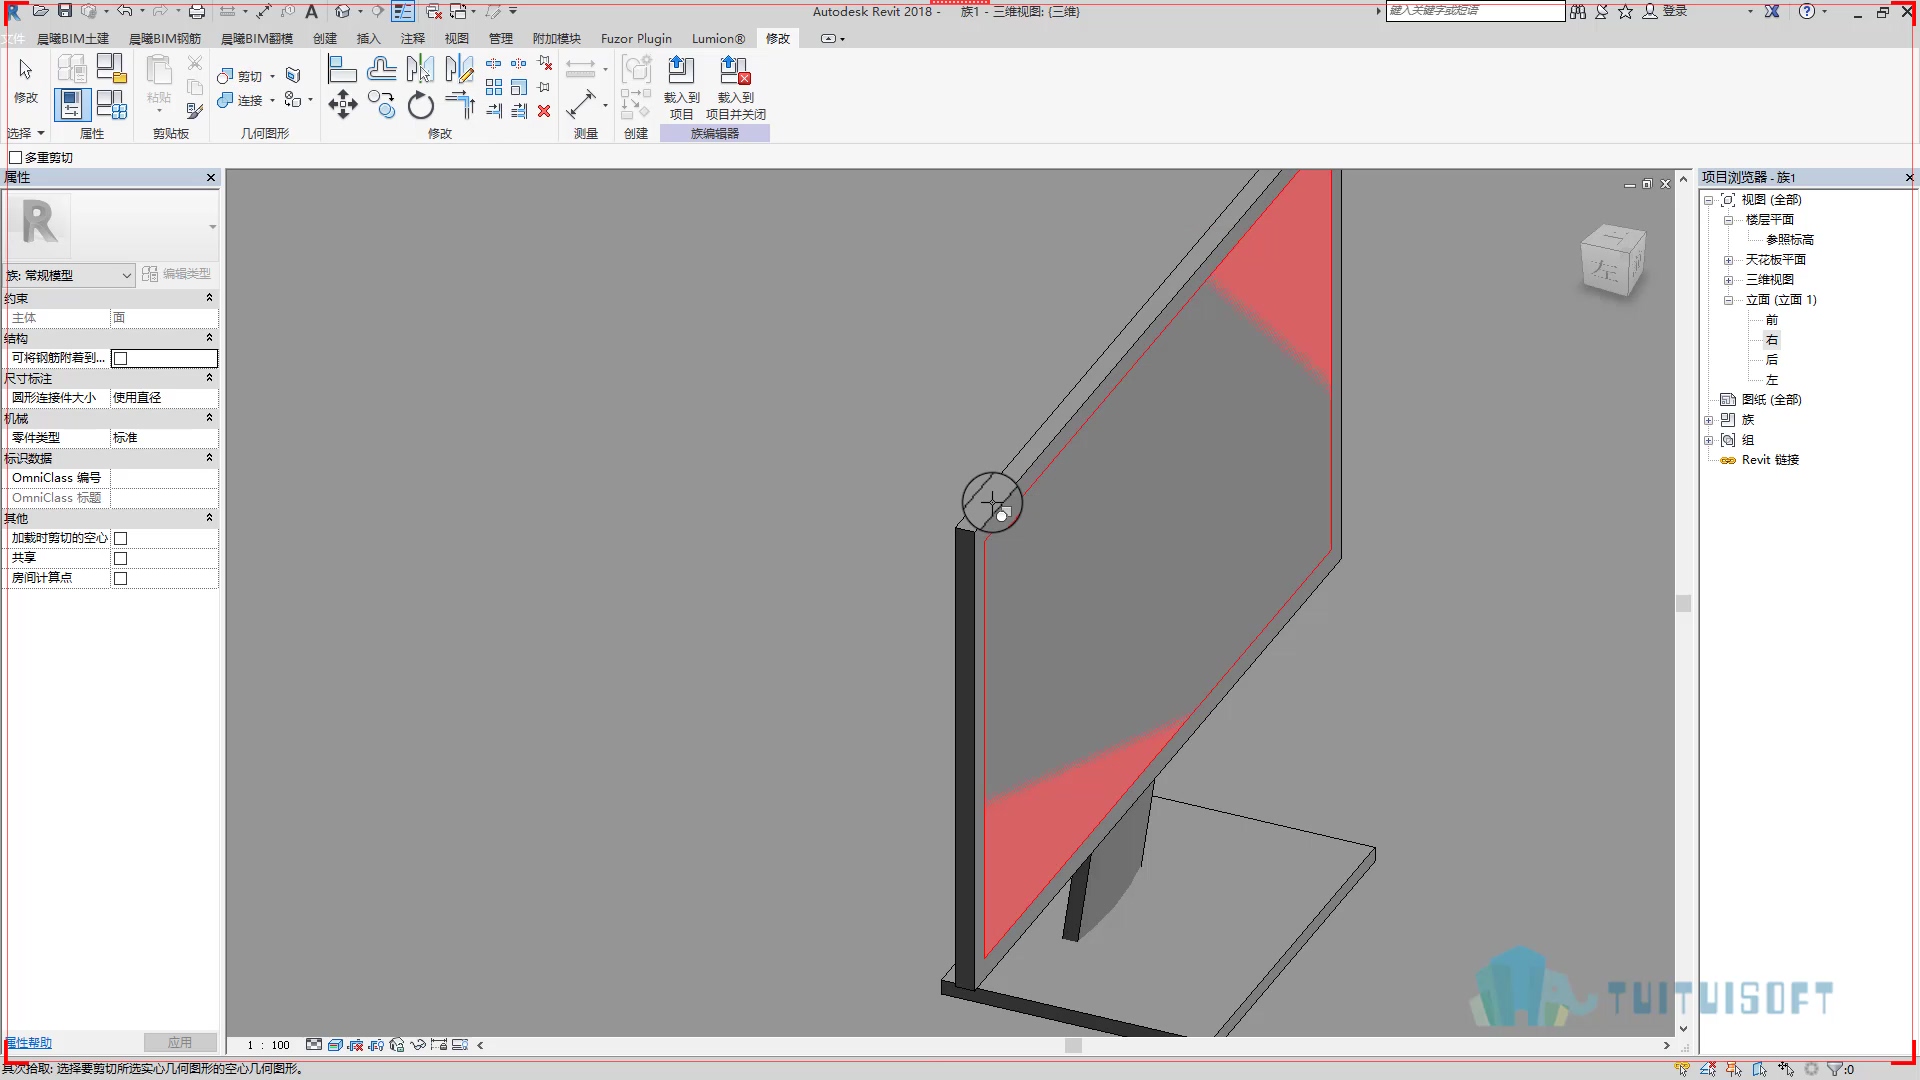Viewport: 1920px width, 1080px height.
Task: Click the Rotate tool icon
Action: click(x=421, y=104)
